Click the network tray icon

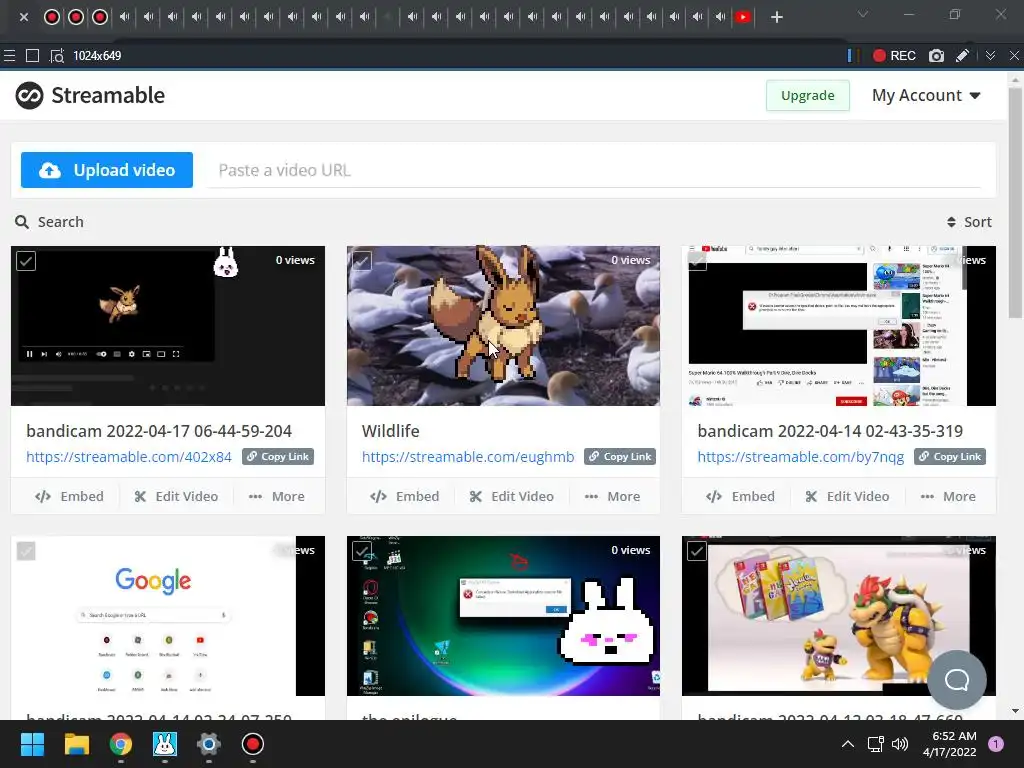[x=875, y=744]
